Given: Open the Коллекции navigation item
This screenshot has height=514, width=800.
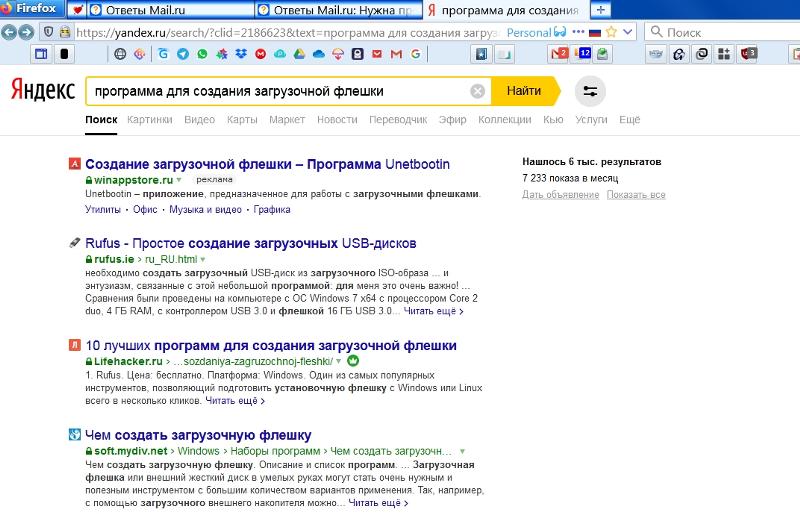Looking at the screenshot, I should 505,119.
